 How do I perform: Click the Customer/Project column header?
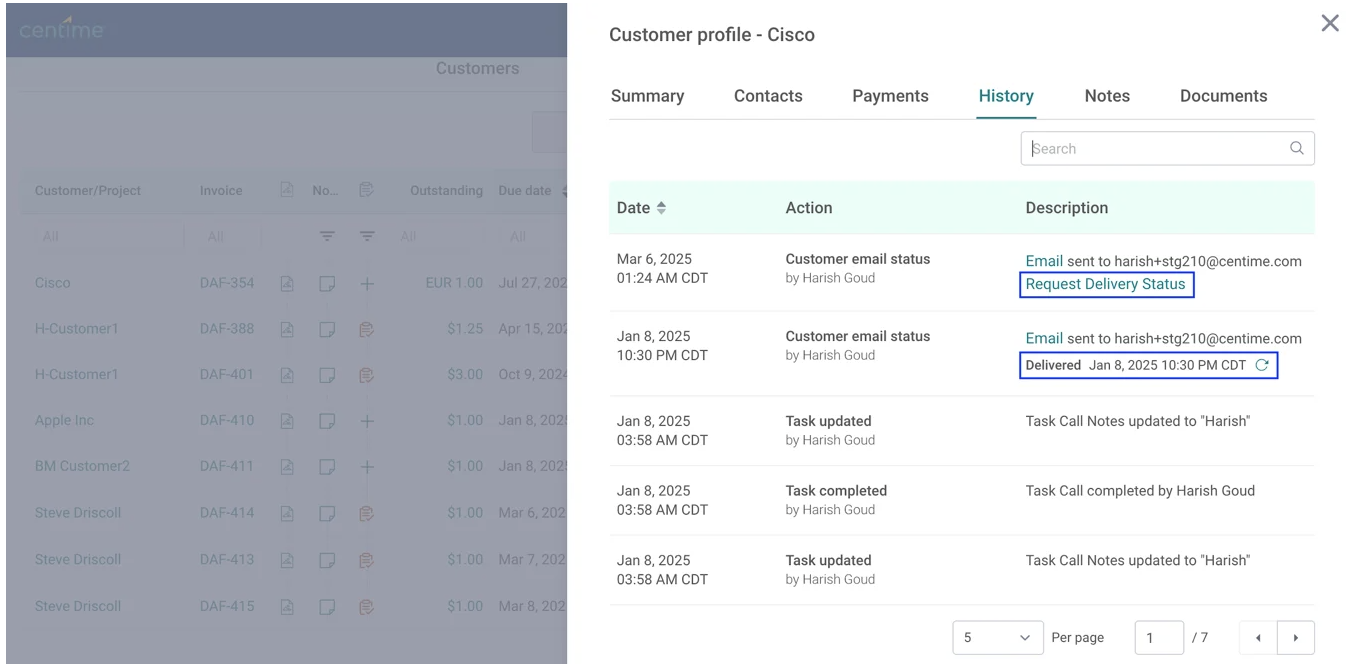(x=88, y=191)
